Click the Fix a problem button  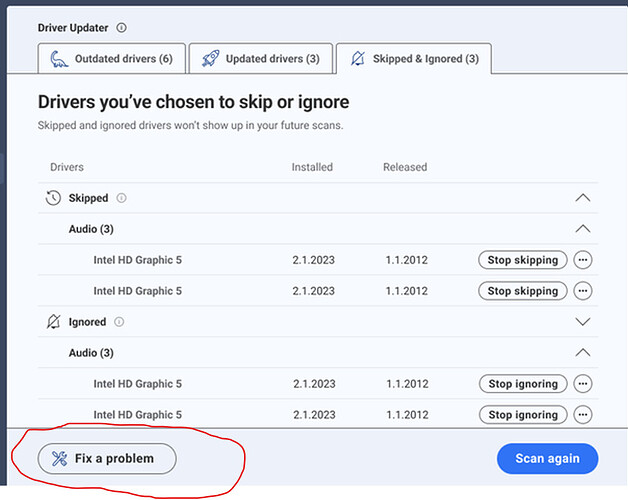point(107,459)
